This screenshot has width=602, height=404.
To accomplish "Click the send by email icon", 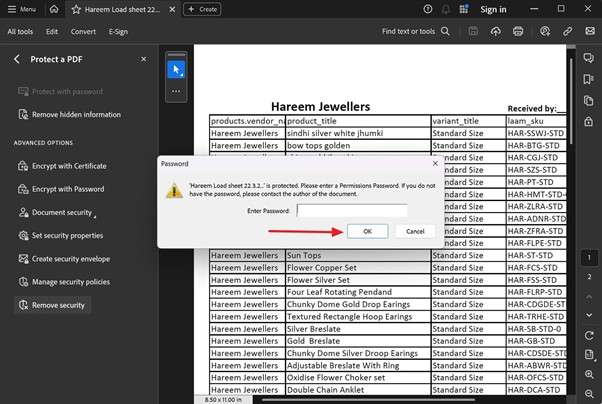I will (x=590, y=31).
